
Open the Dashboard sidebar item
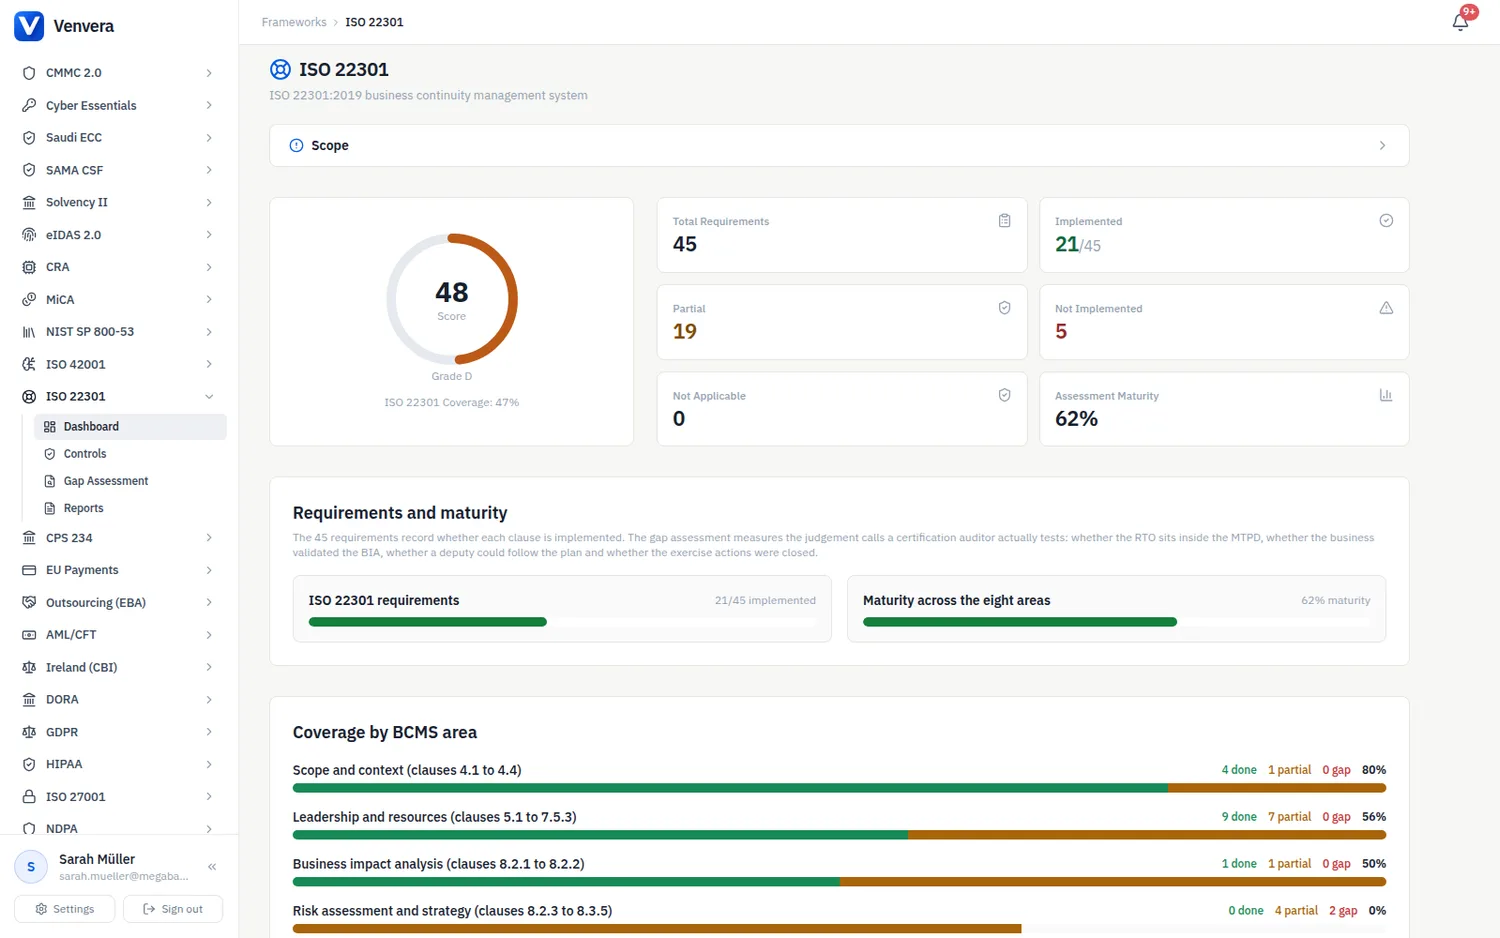click(130, 427)
